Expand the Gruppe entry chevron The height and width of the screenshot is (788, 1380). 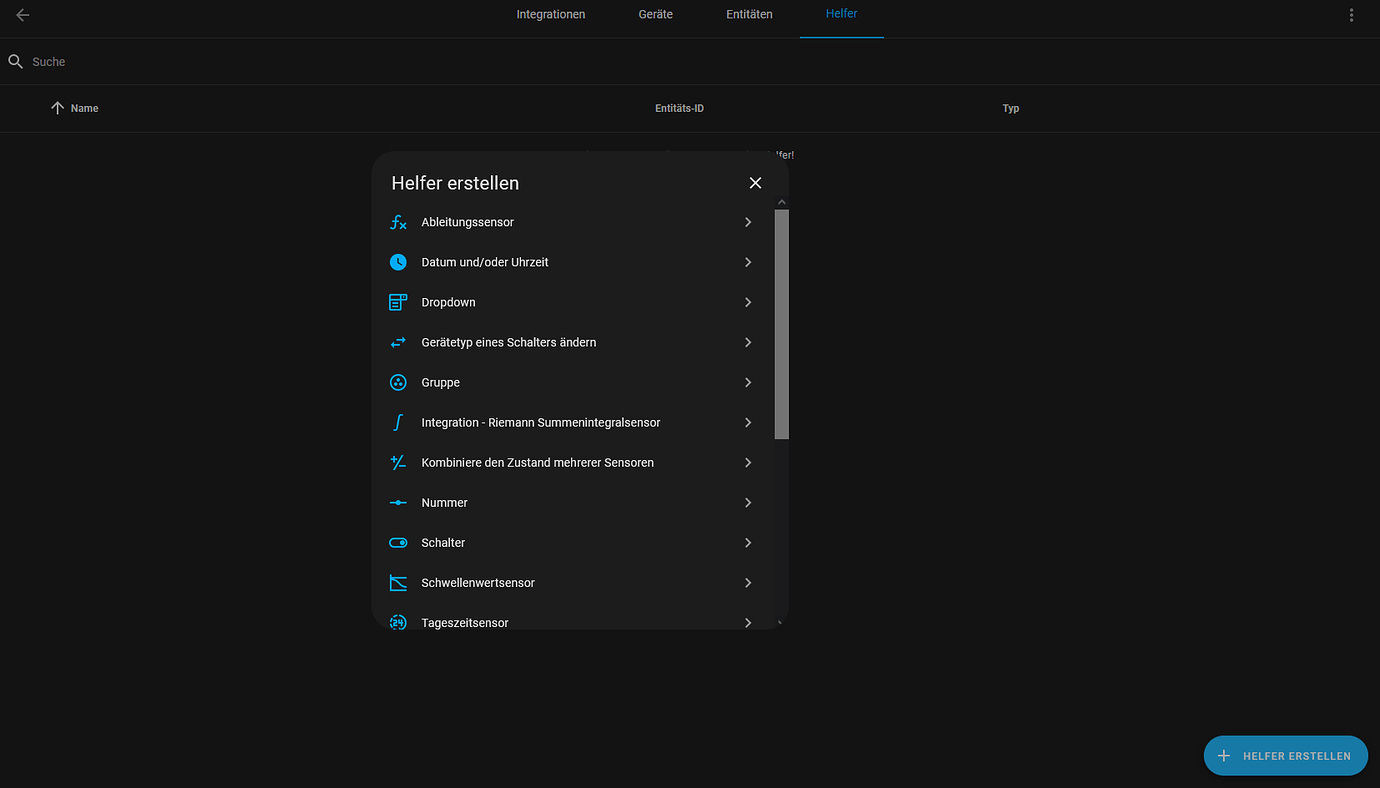[x=748, y=382]
